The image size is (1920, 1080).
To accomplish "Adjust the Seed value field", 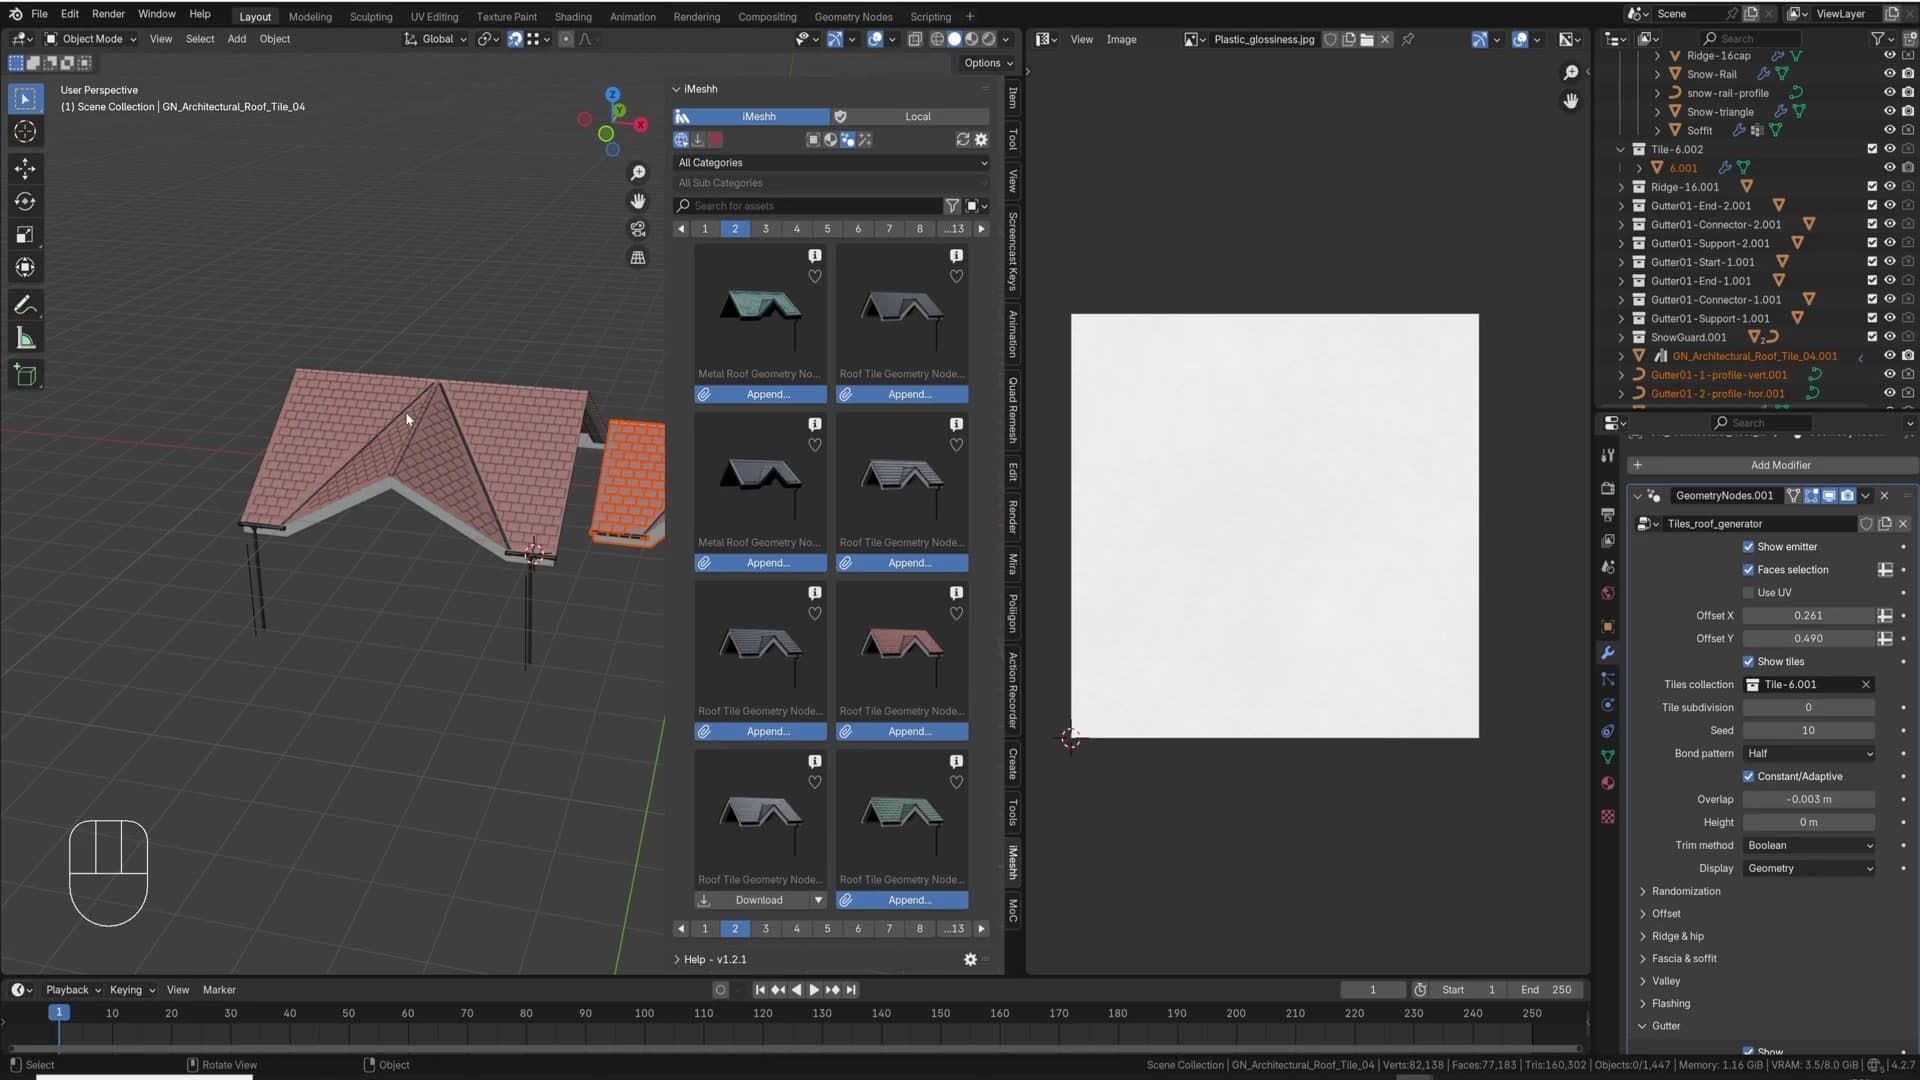I will [1808, 731].
